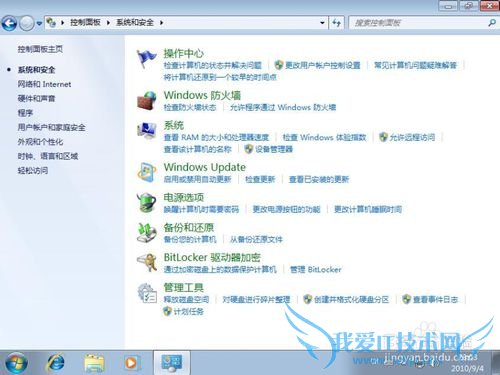Screen dimensions: 500x375
Task: Open the 操作中心 heading link
Action: 183,53
